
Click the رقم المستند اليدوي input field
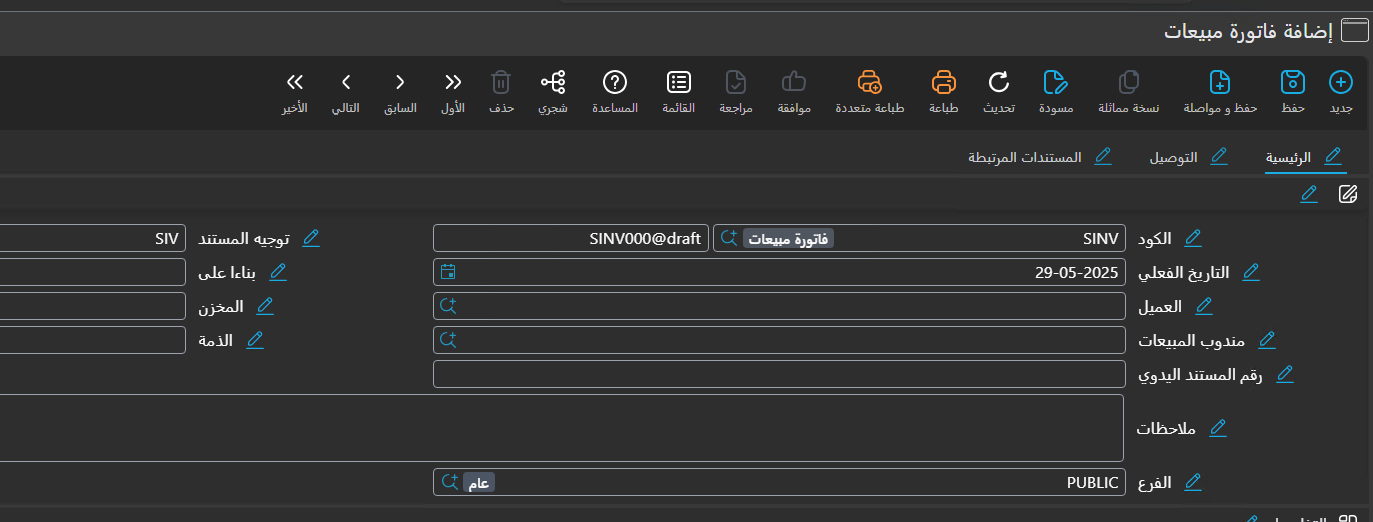pyautogui.click(x=779, y=374)
